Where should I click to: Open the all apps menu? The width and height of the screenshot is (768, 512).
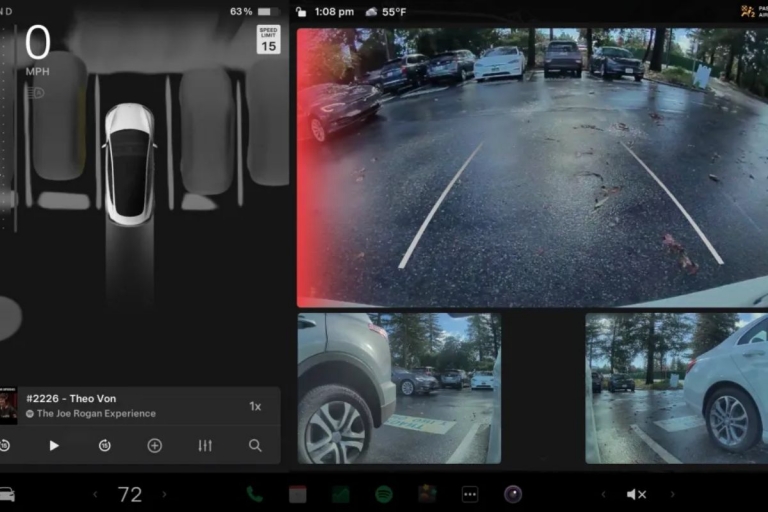(x=470, y=494)
